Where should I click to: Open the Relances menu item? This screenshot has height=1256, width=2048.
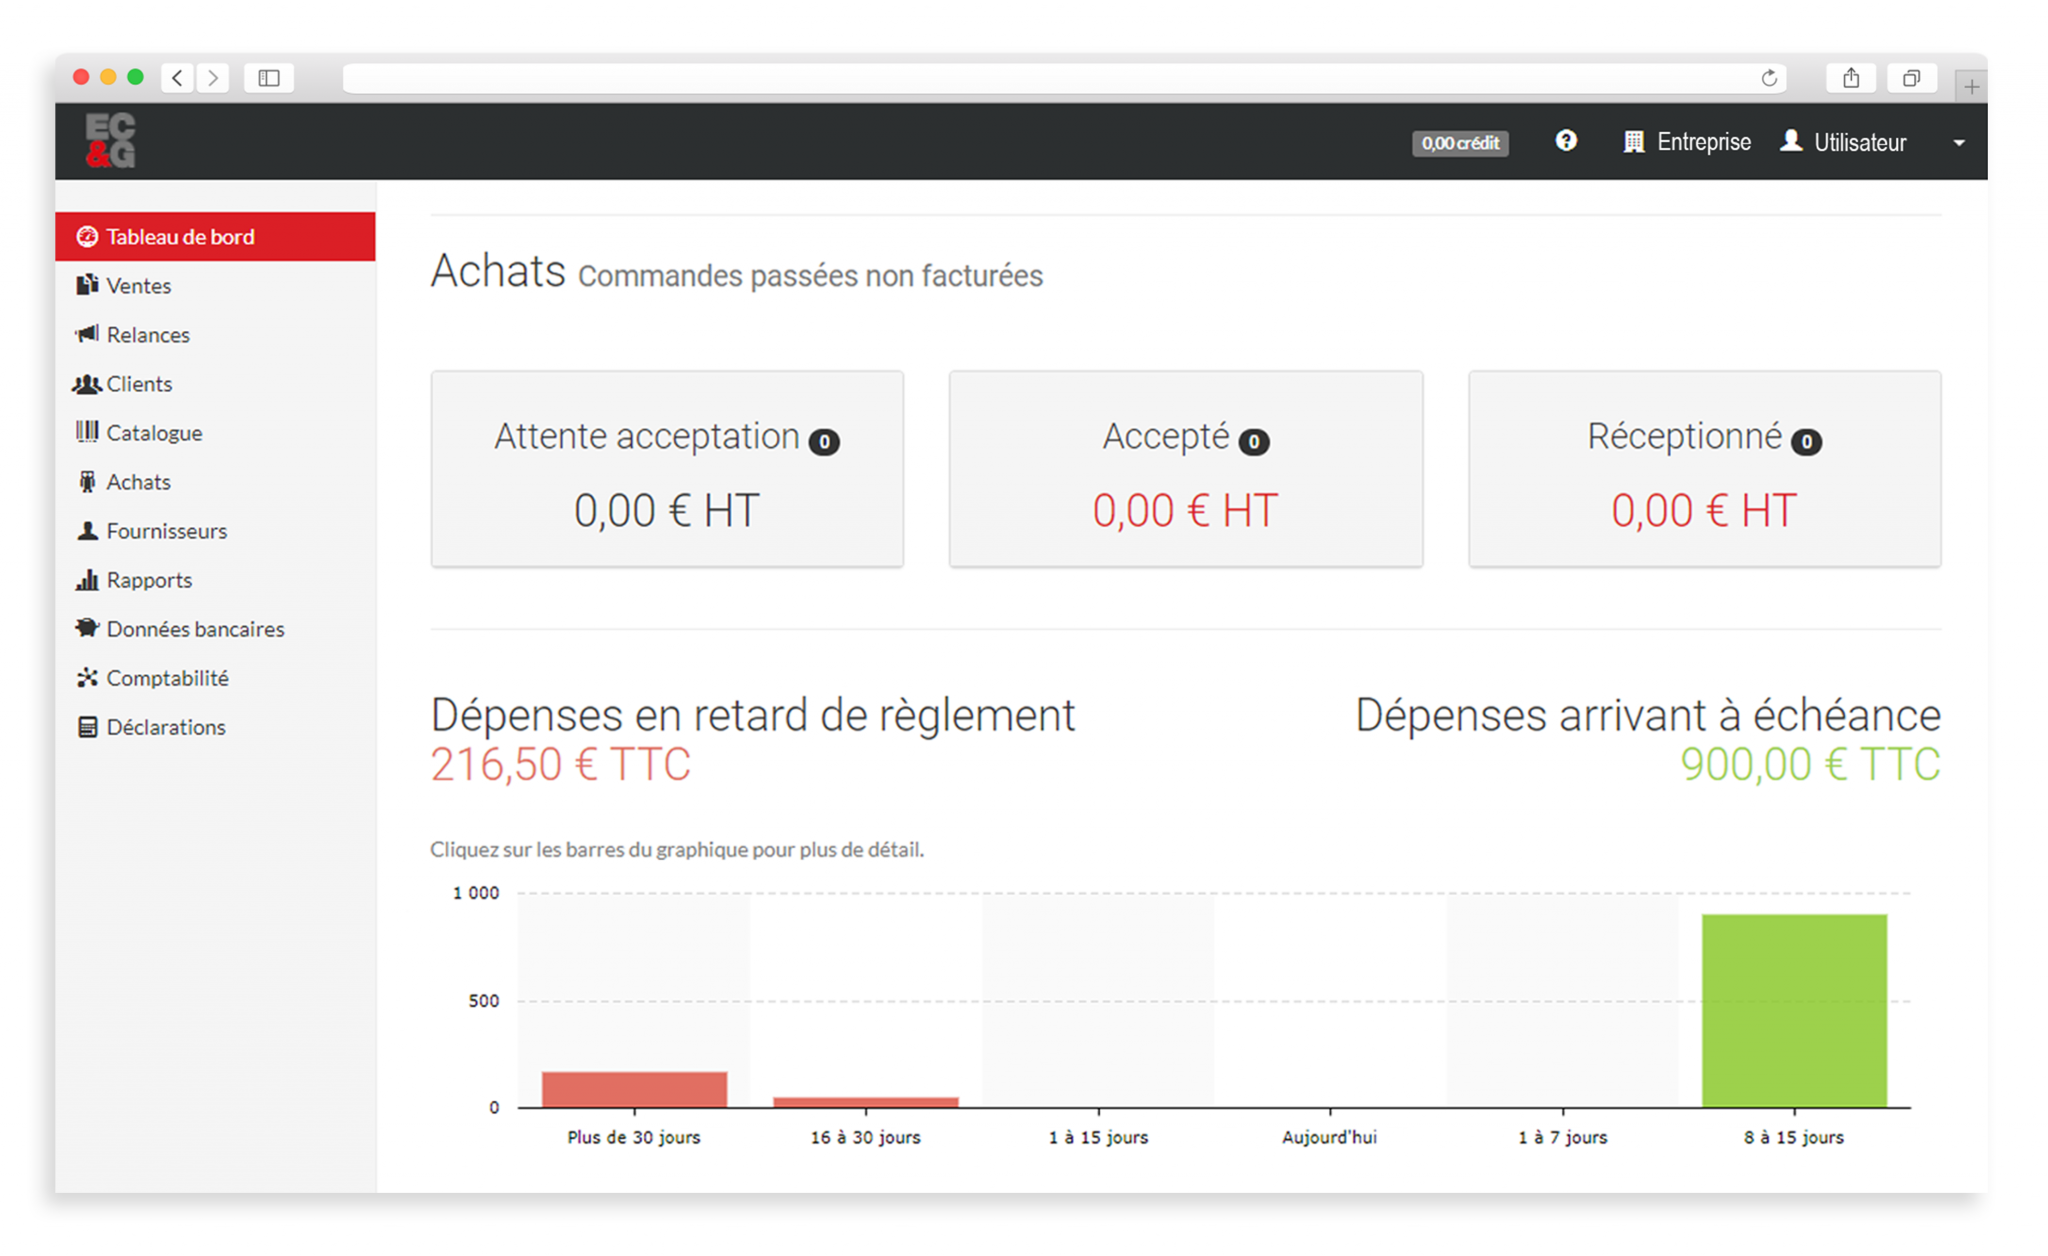[x=215, y=335]
